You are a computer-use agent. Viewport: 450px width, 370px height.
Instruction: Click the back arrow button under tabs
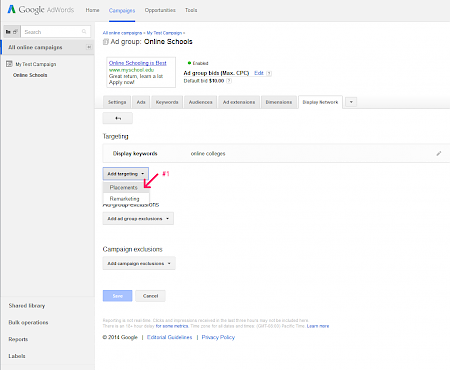point(118,118)
